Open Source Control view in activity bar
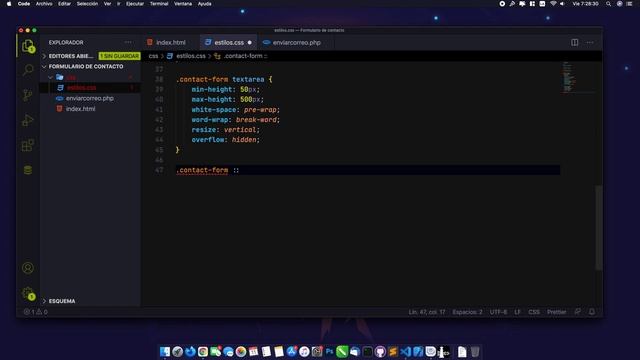 click(x=28, y=95)
